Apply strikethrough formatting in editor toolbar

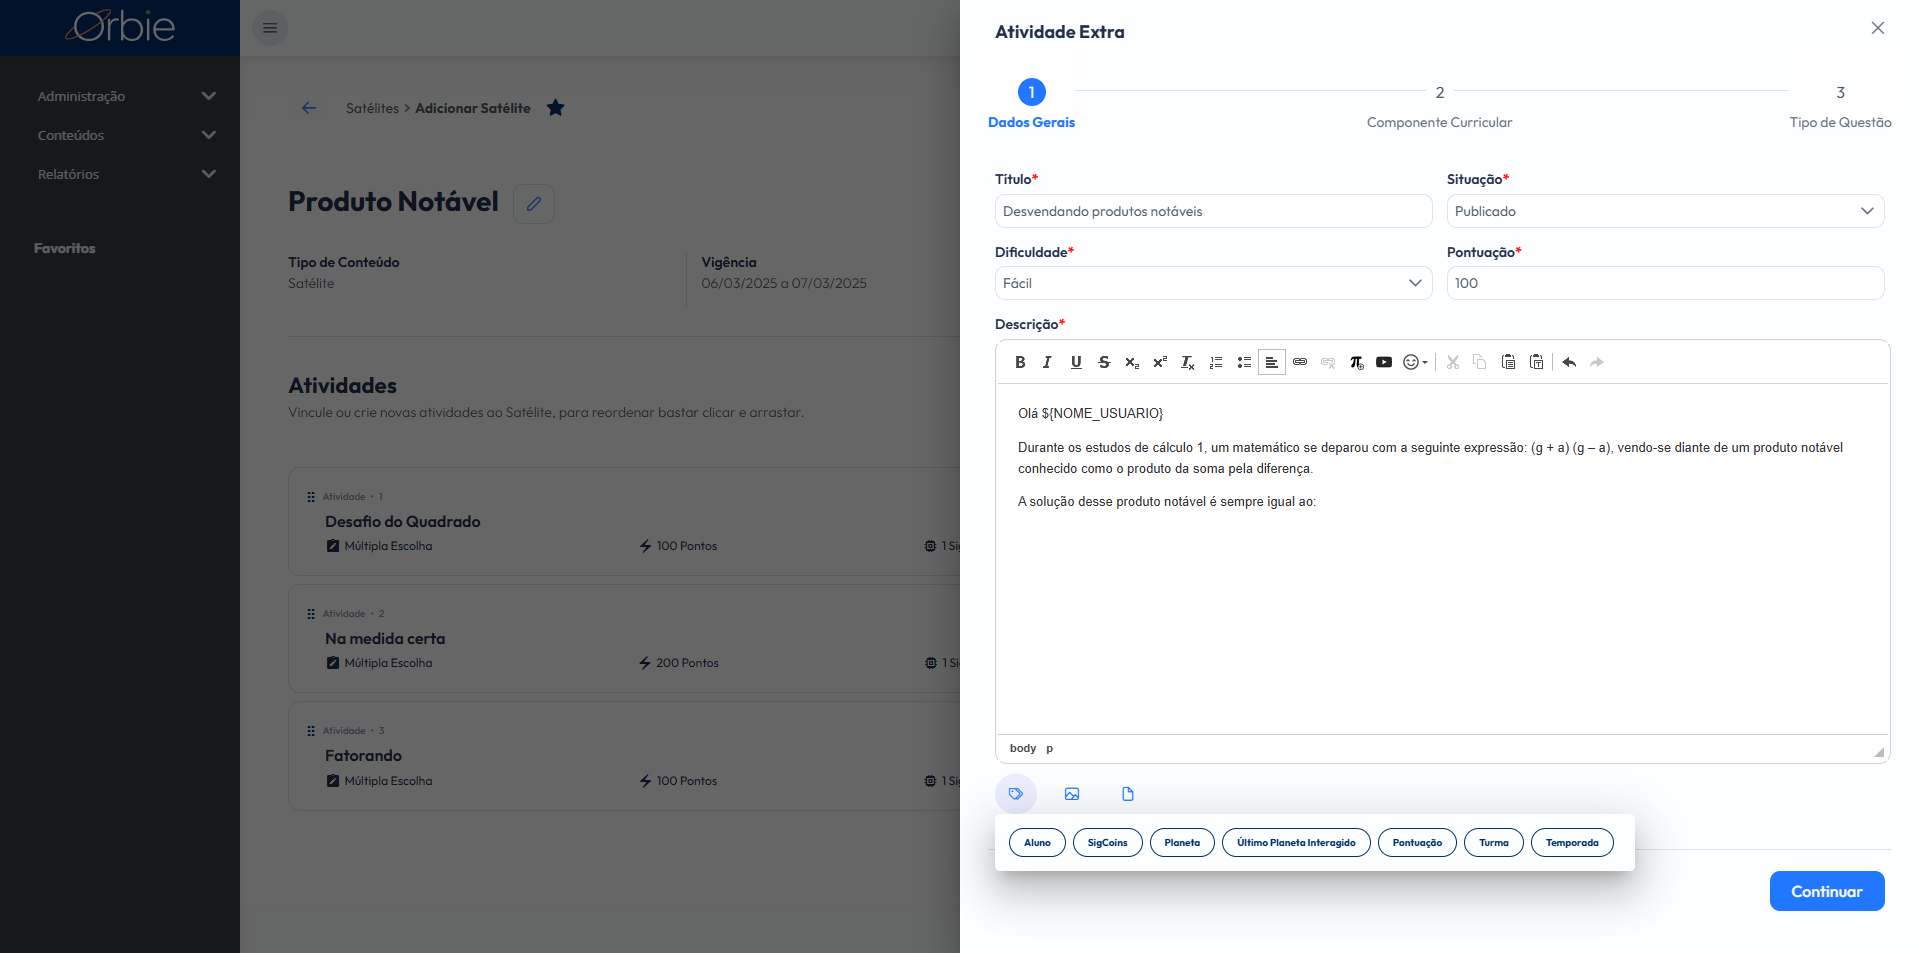point(1104,362)
